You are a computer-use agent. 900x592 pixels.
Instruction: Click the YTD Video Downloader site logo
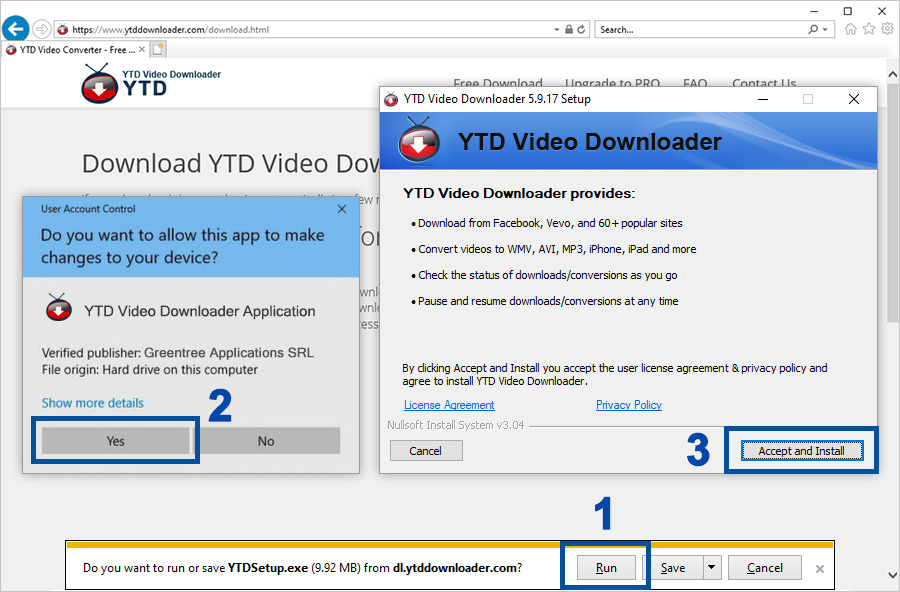[x=151, y=84]
